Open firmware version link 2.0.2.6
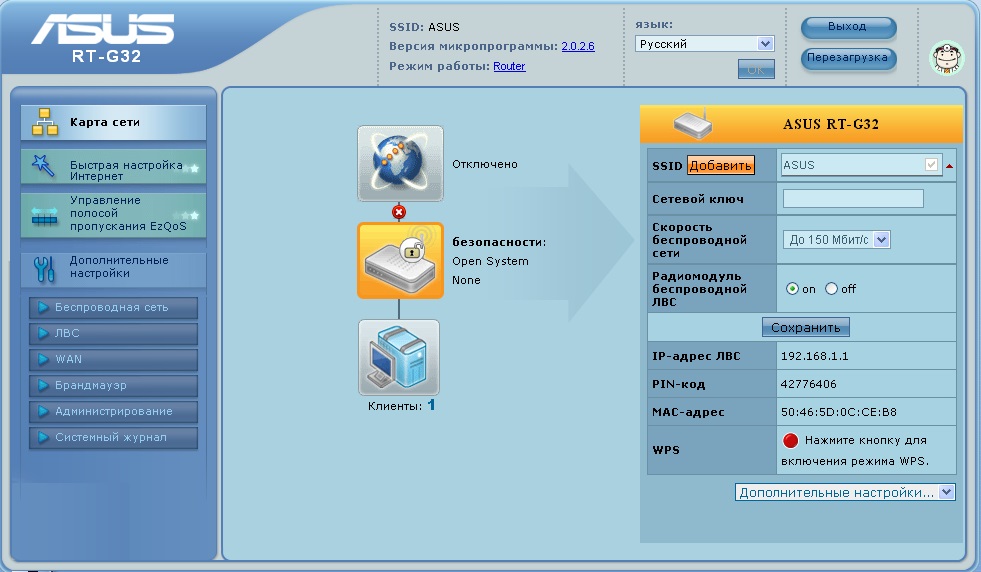This screenshot has width=981, height=572. 578,46
